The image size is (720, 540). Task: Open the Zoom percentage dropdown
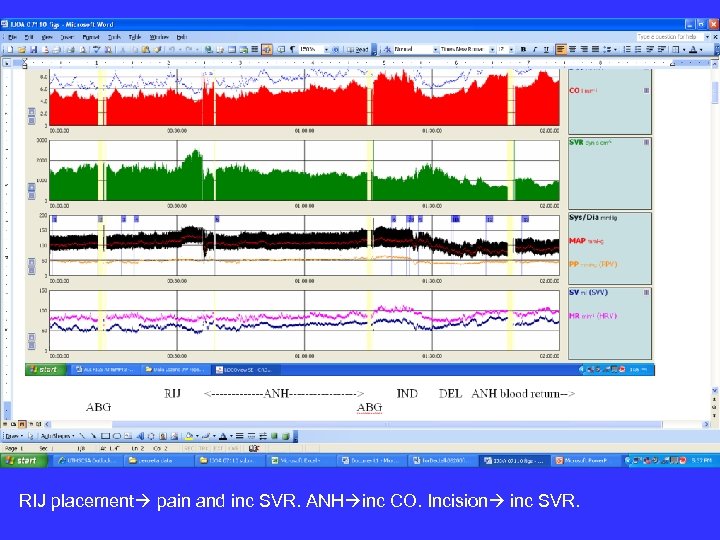(326, 49)
